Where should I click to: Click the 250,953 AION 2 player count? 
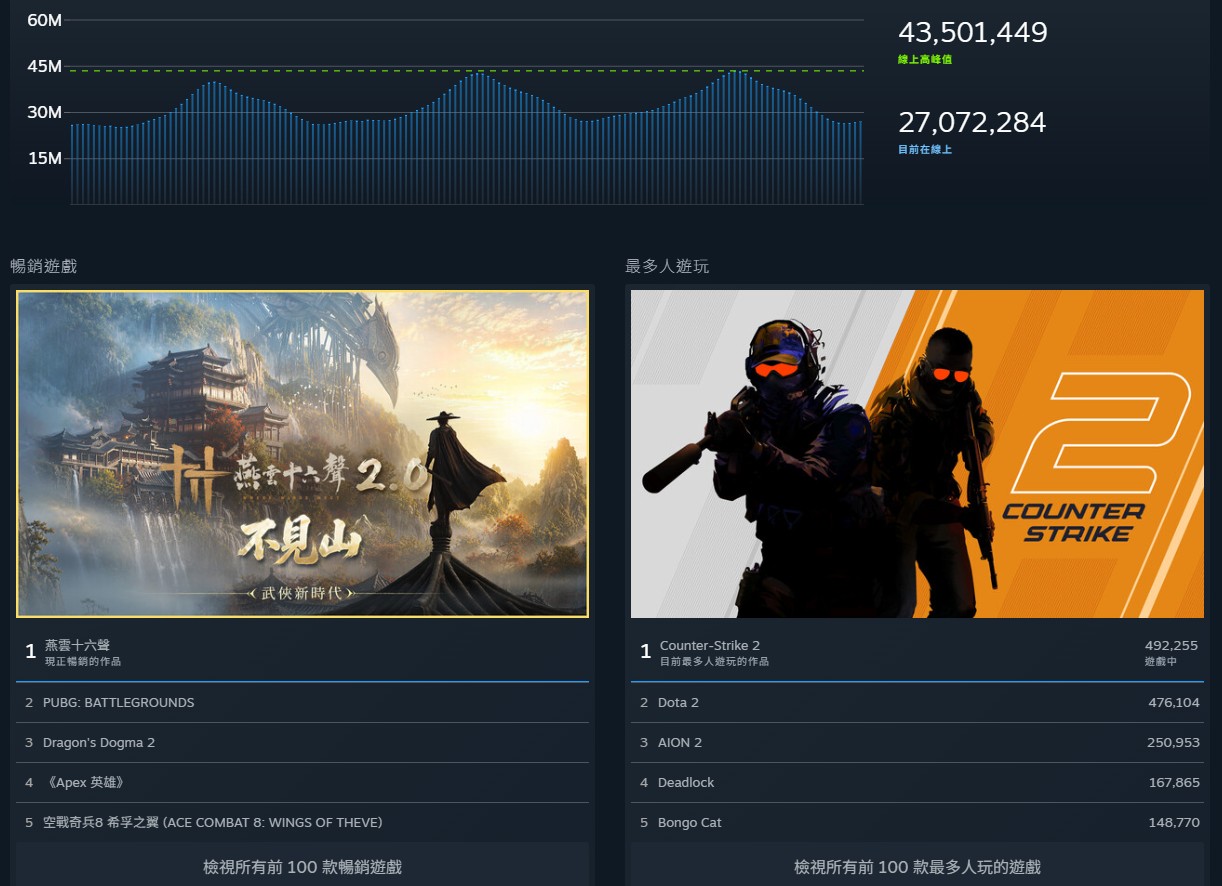(1173, 743)
